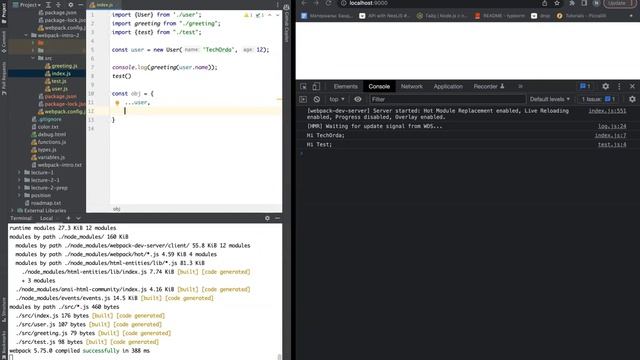Switch to the Network DevTools tab
640x360 pixels.
(412, 87)
